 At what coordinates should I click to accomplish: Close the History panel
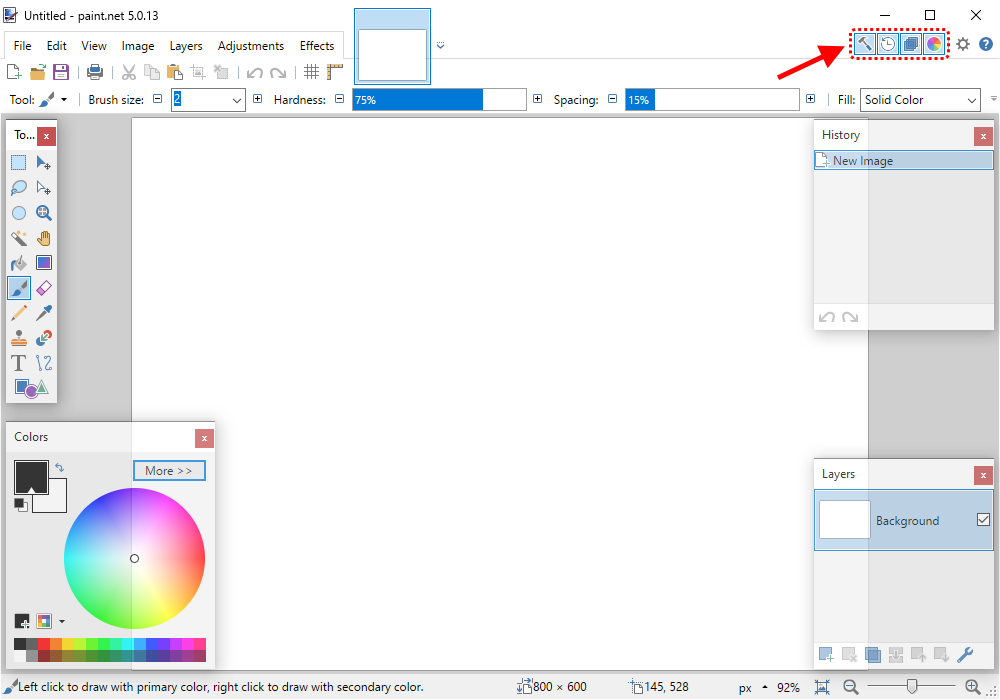pos(983,136)
